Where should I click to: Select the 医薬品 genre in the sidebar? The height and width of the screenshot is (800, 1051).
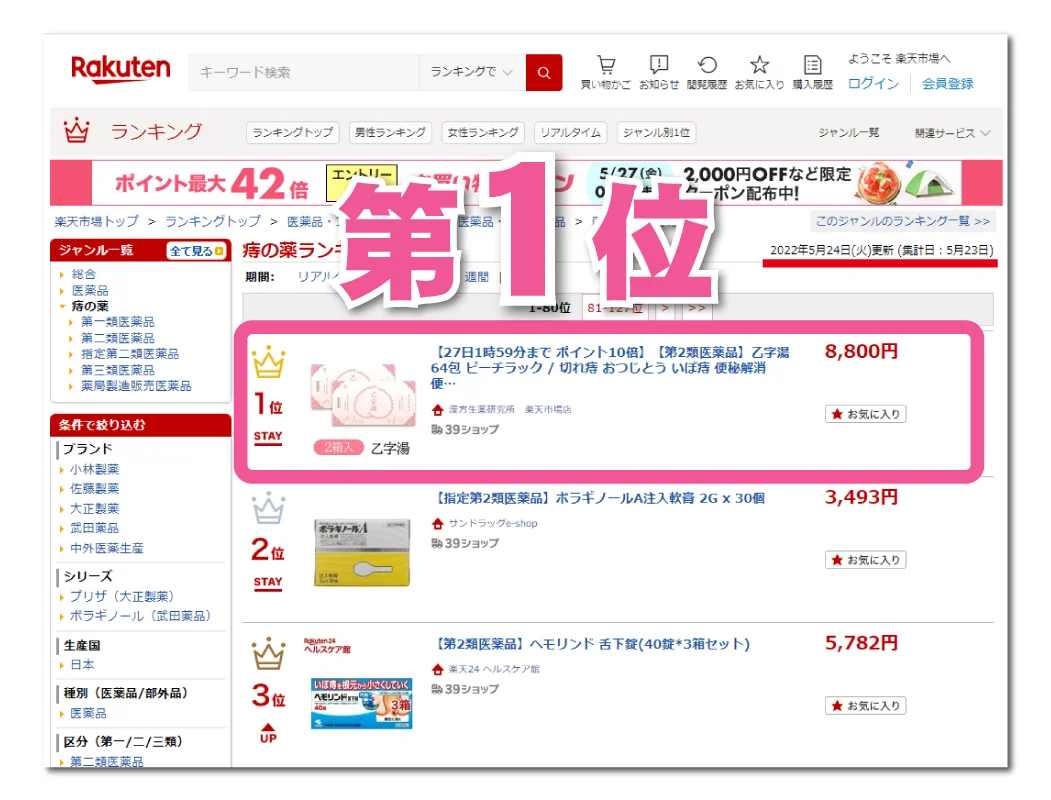pos(90,290)
